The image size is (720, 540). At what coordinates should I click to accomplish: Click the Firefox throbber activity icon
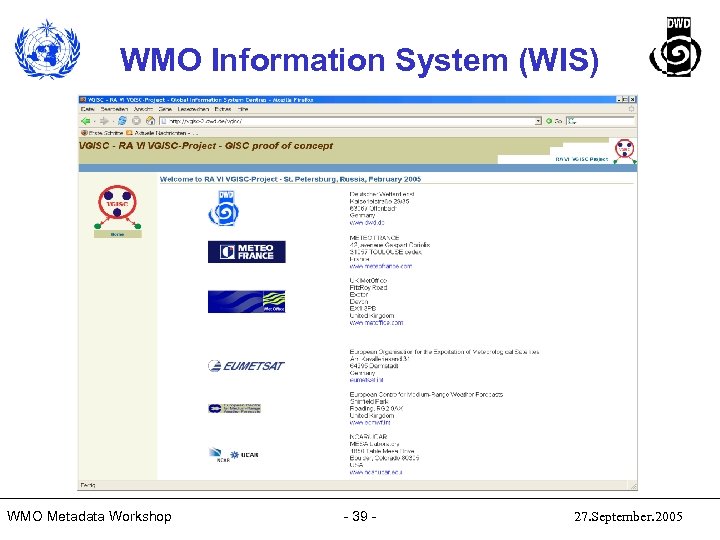(631, 109)
